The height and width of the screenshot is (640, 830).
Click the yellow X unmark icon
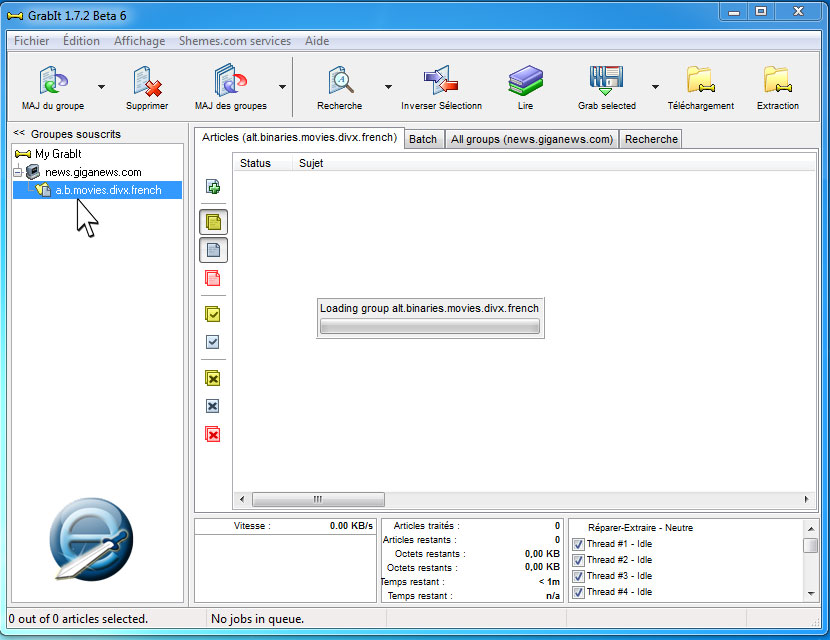tap(213, 378)
